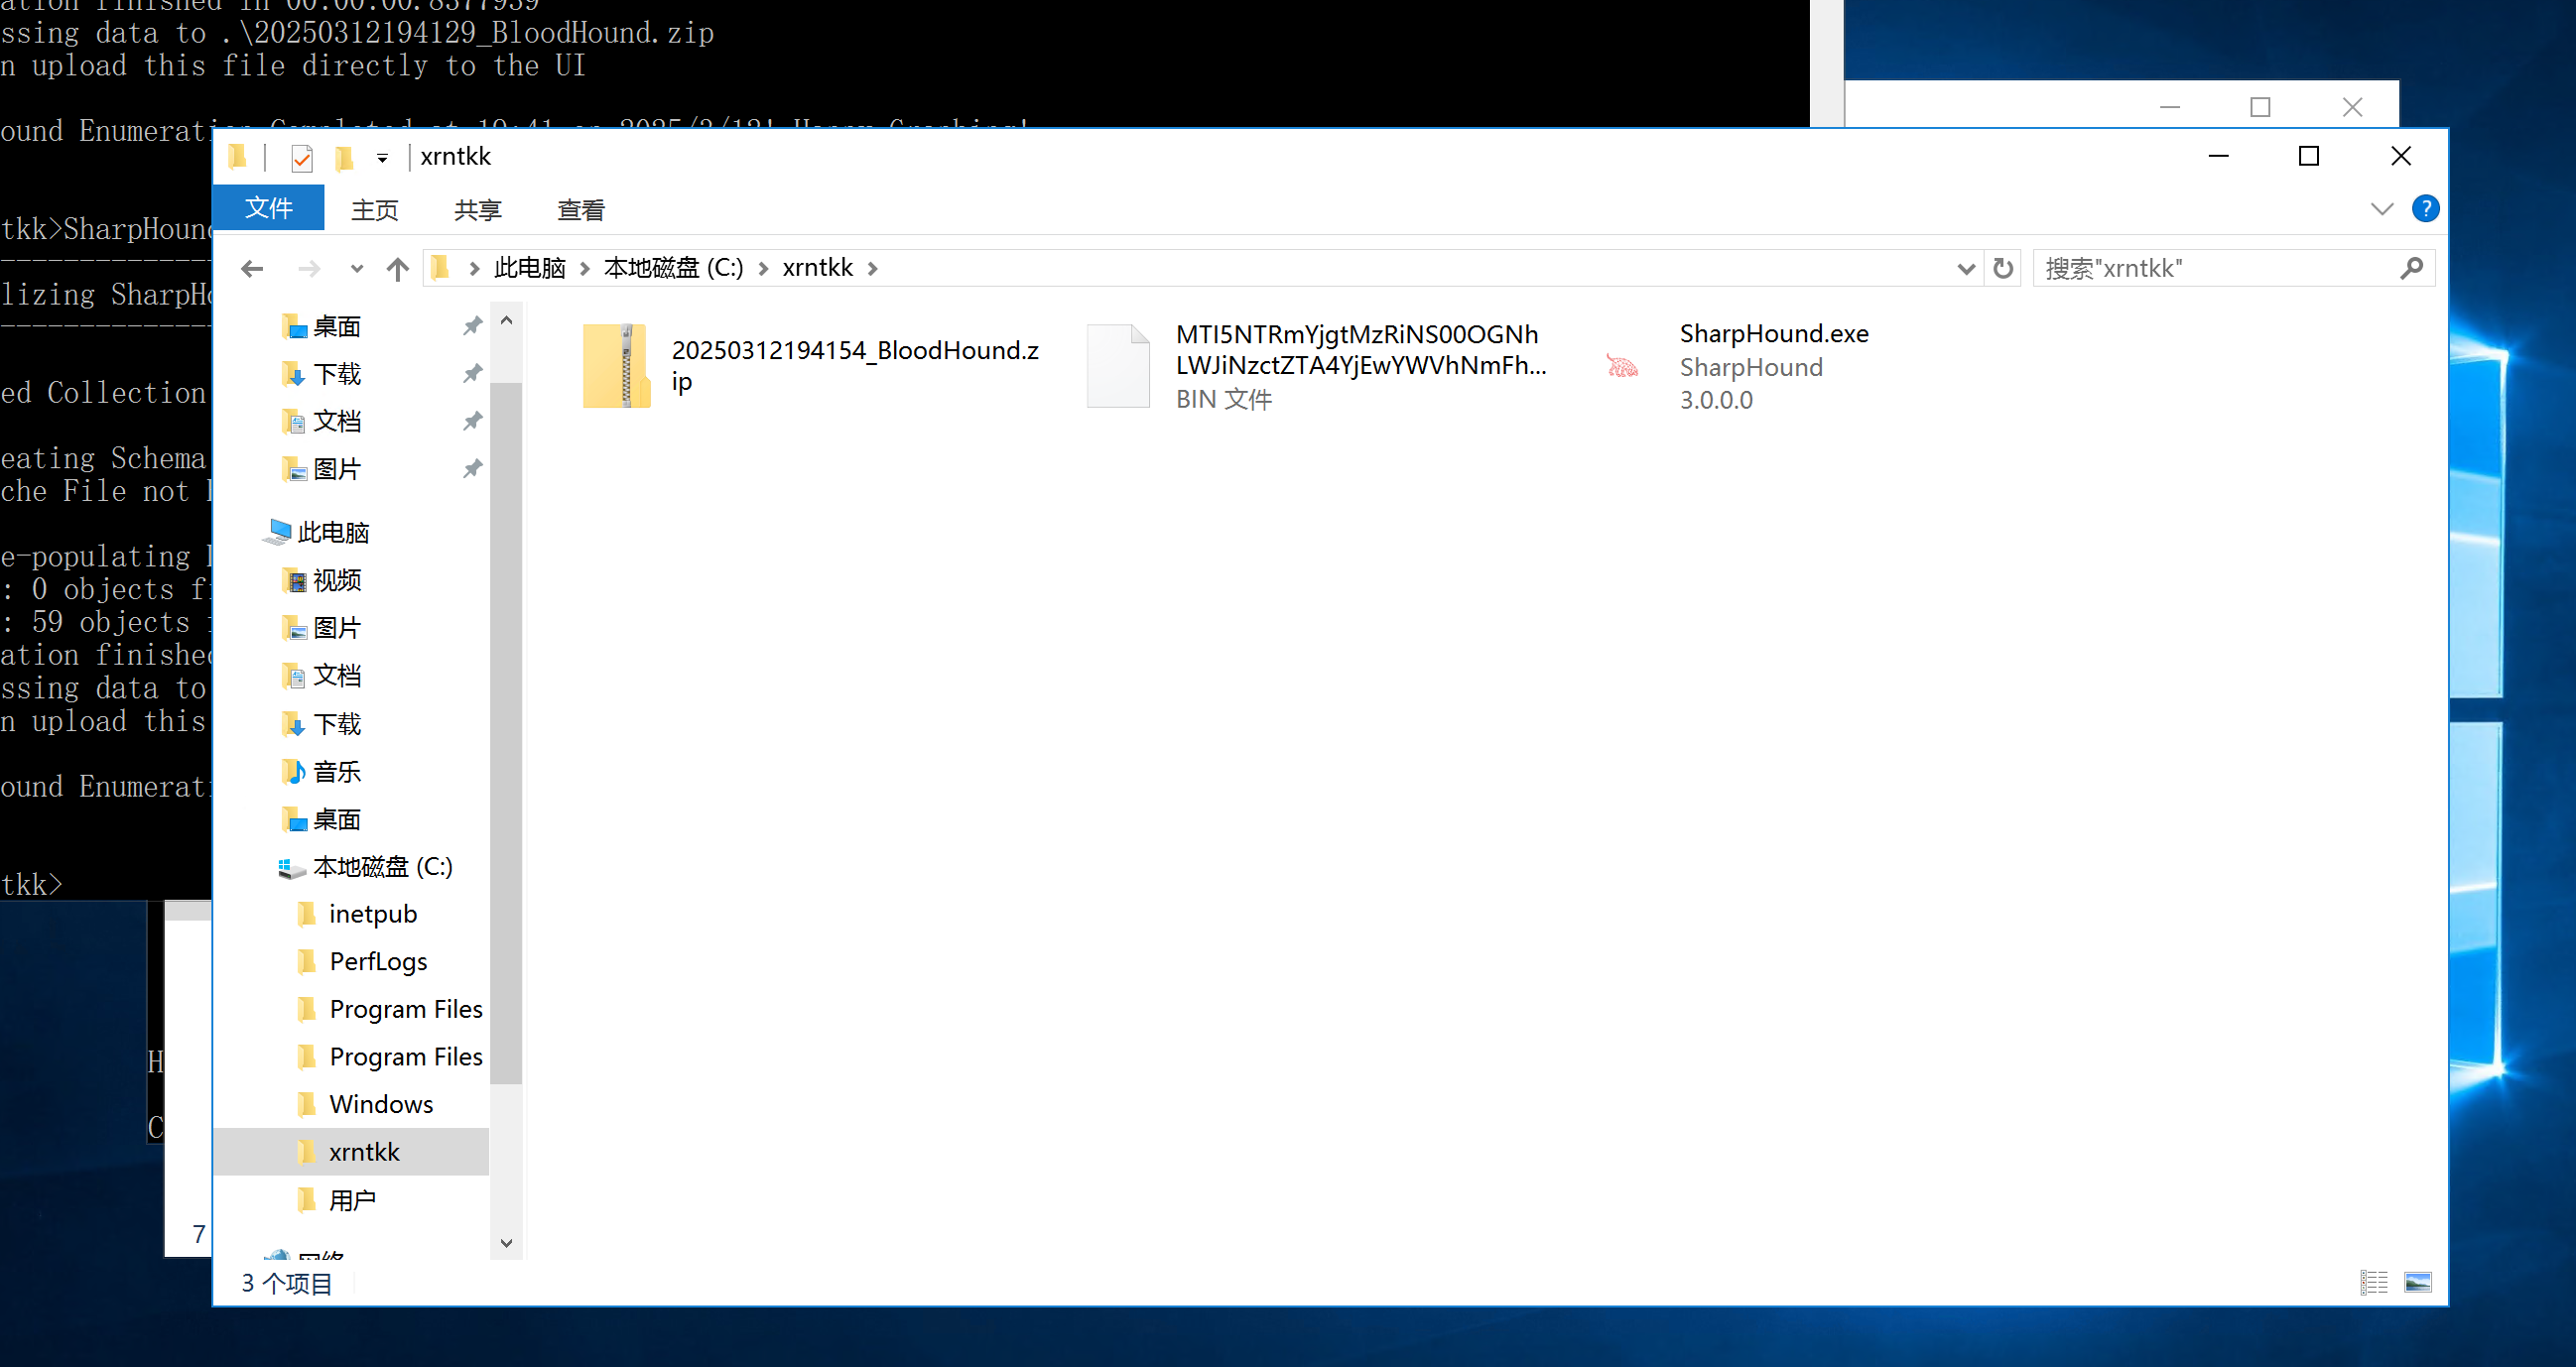Open pinned 图片 in quick access
Viewport: 2576px width, 1367px height.
pyautogui.click(x=337, y=469)
